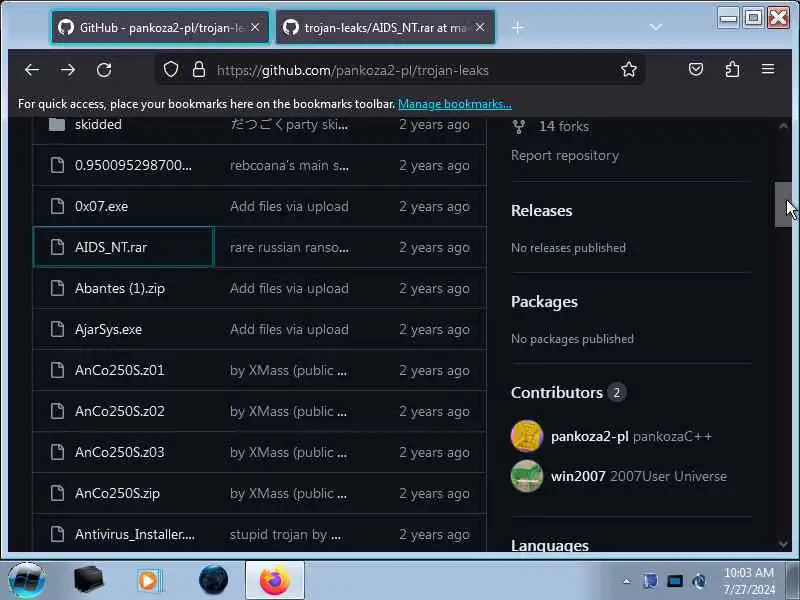Open Abantes (1).zip file

(119, 288)
